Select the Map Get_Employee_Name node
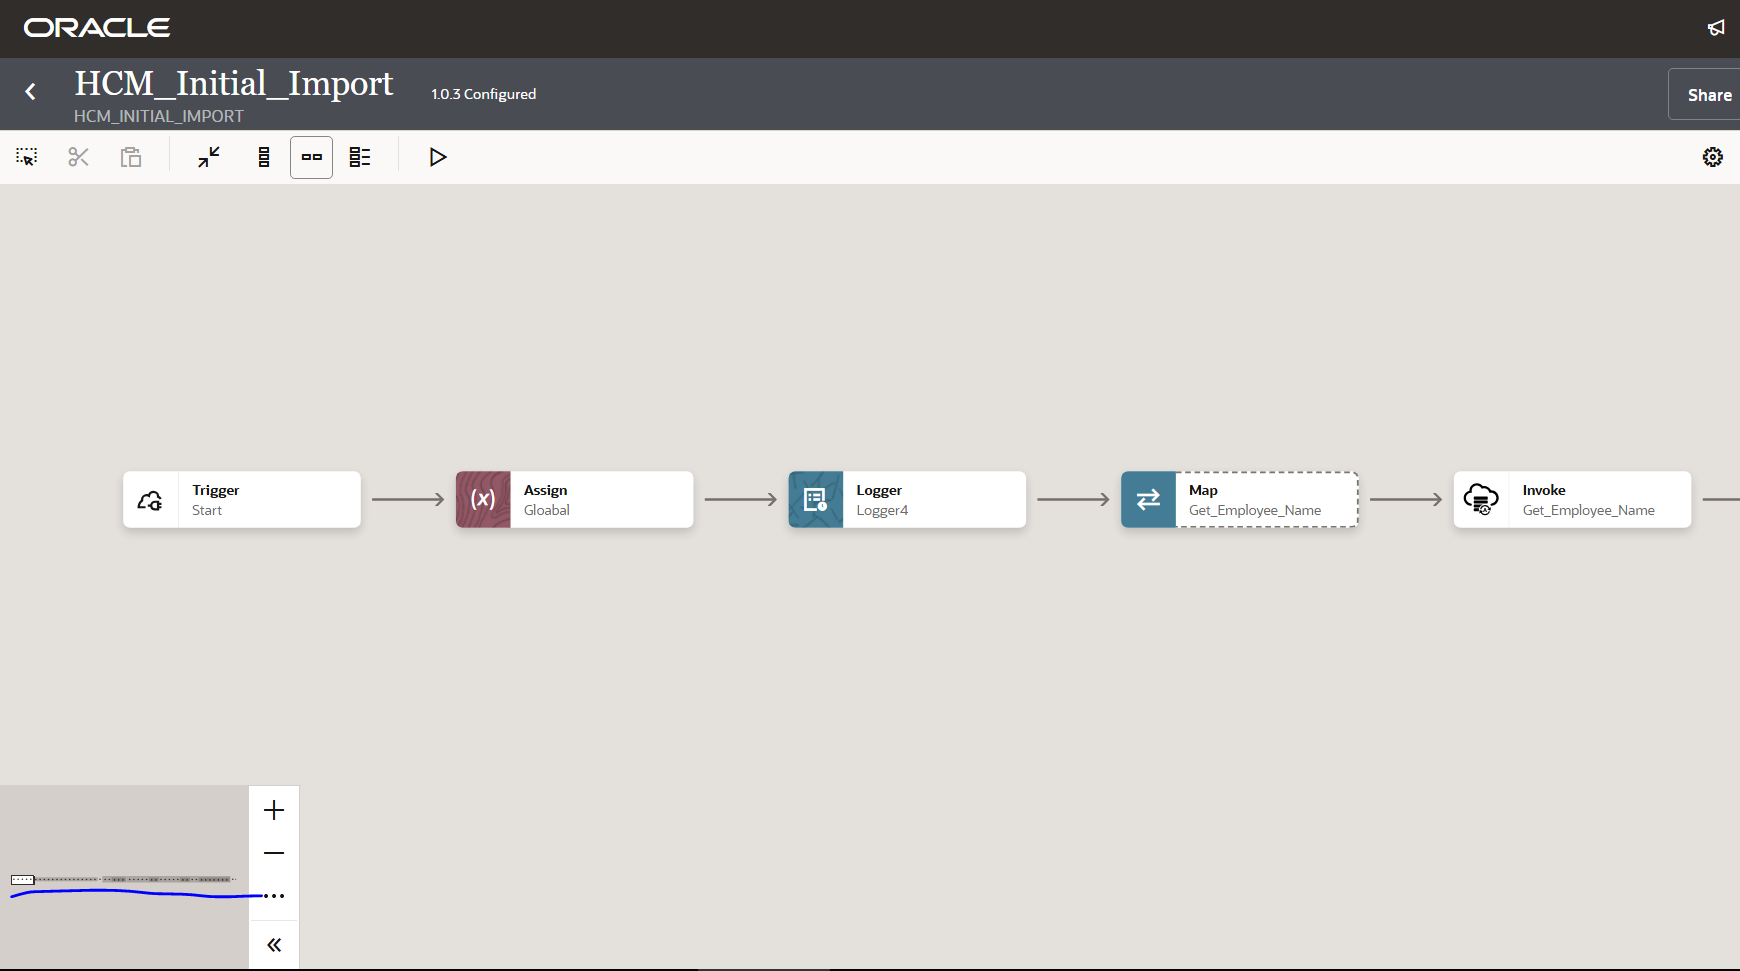This screenshot has height=971, width=1740. 1240,499
